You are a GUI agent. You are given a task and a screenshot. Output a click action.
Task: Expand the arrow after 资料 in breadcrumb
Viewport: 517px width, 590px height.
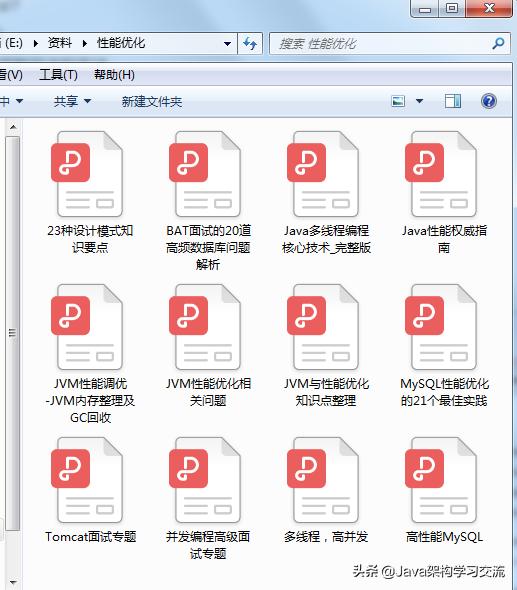coord(85,44)
